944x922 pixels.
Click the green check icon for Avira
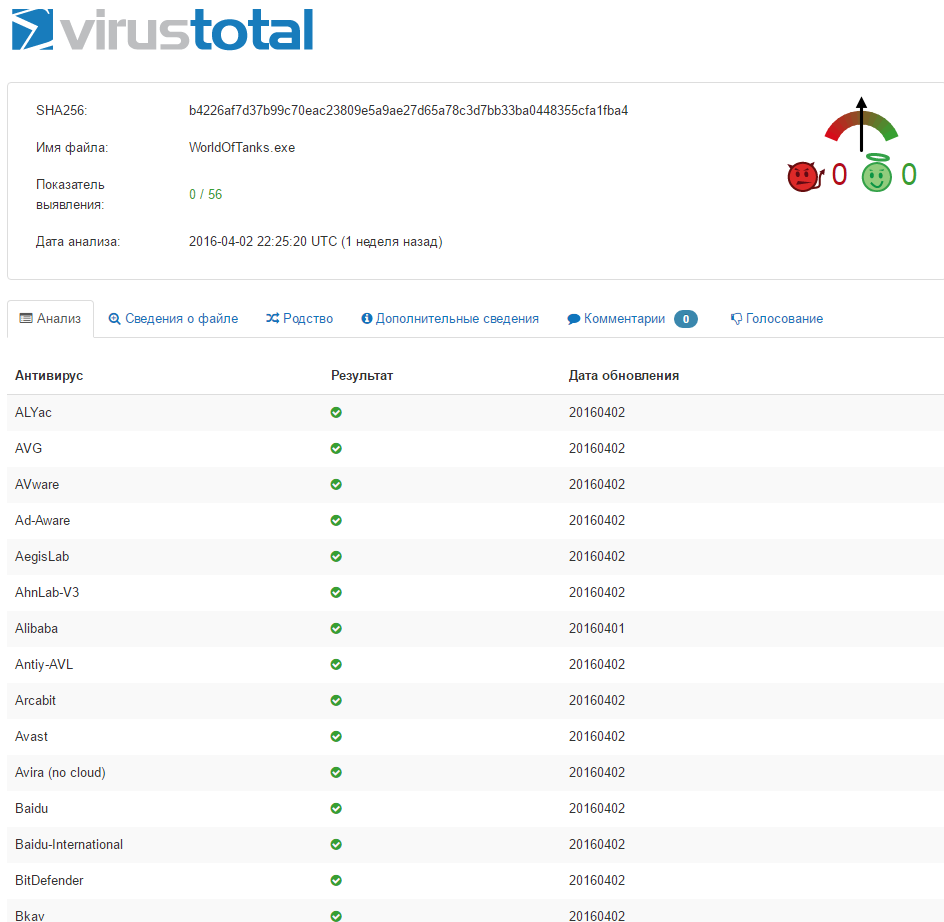pyautogui.click(x=336, y=773)
